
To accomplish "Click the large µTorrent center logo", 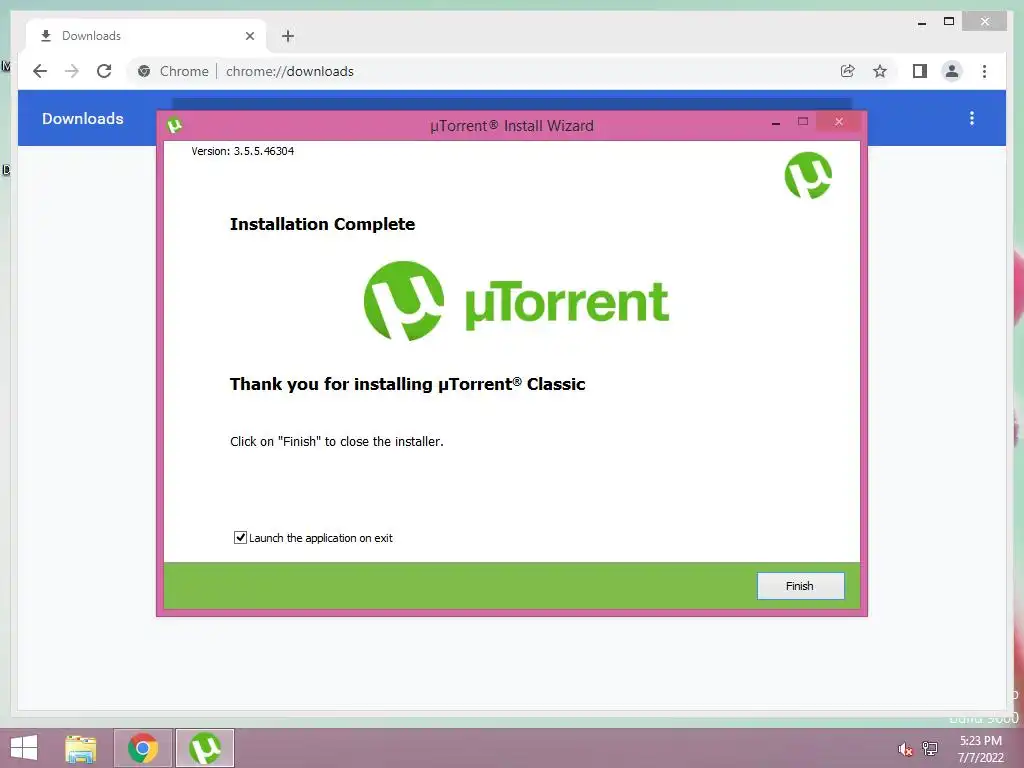I will pyautogui.click(x=516, y=301).
